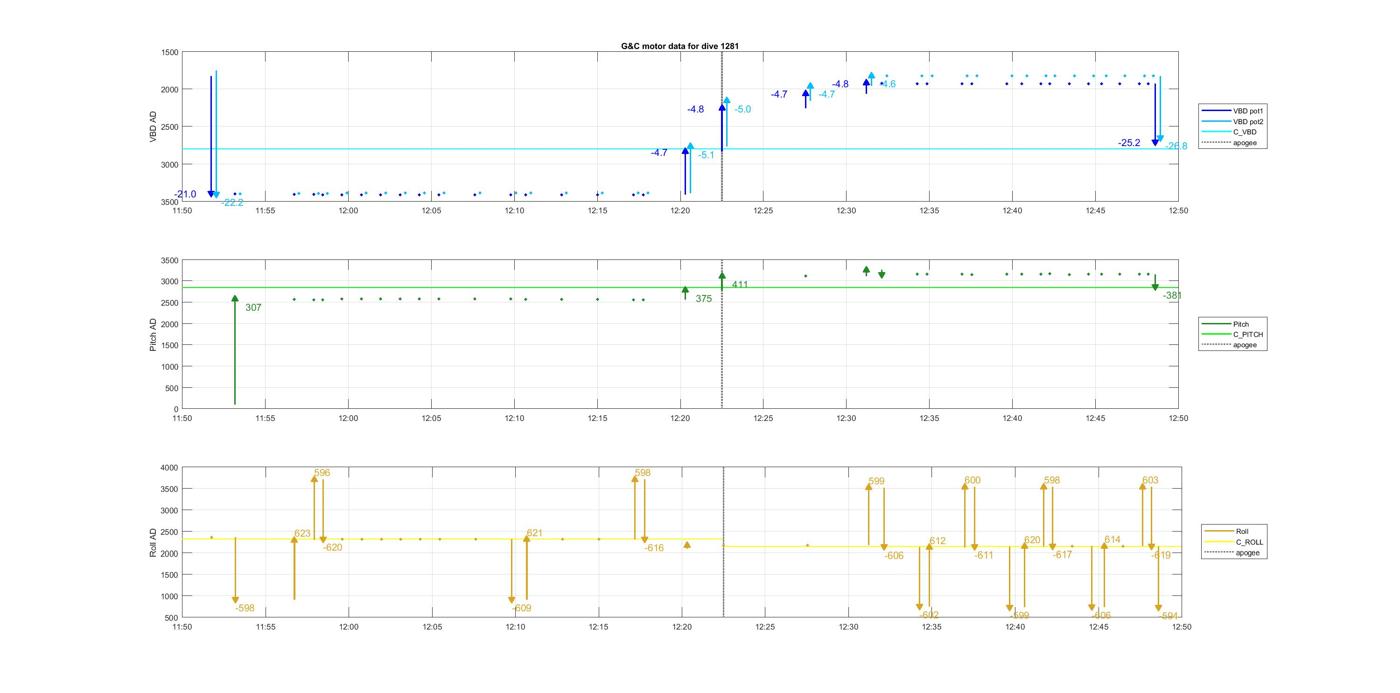Click the '596' roll data label
This screenshot has height=693, width=1400.
[x=322, y=473]
